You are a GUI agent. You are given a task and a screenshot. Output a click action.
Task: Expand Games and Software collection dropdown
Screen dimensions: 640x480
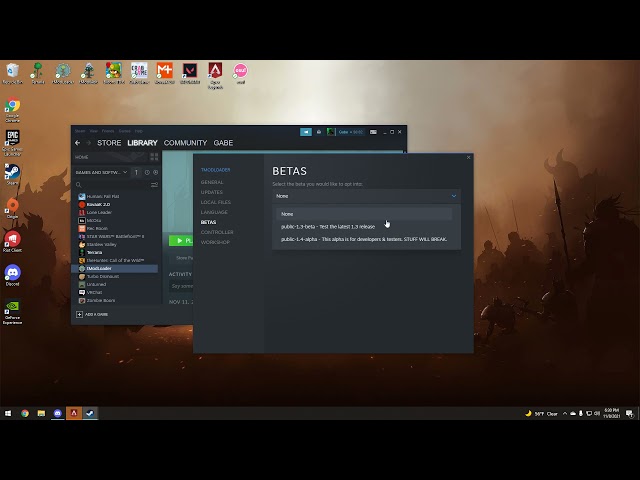102,172
